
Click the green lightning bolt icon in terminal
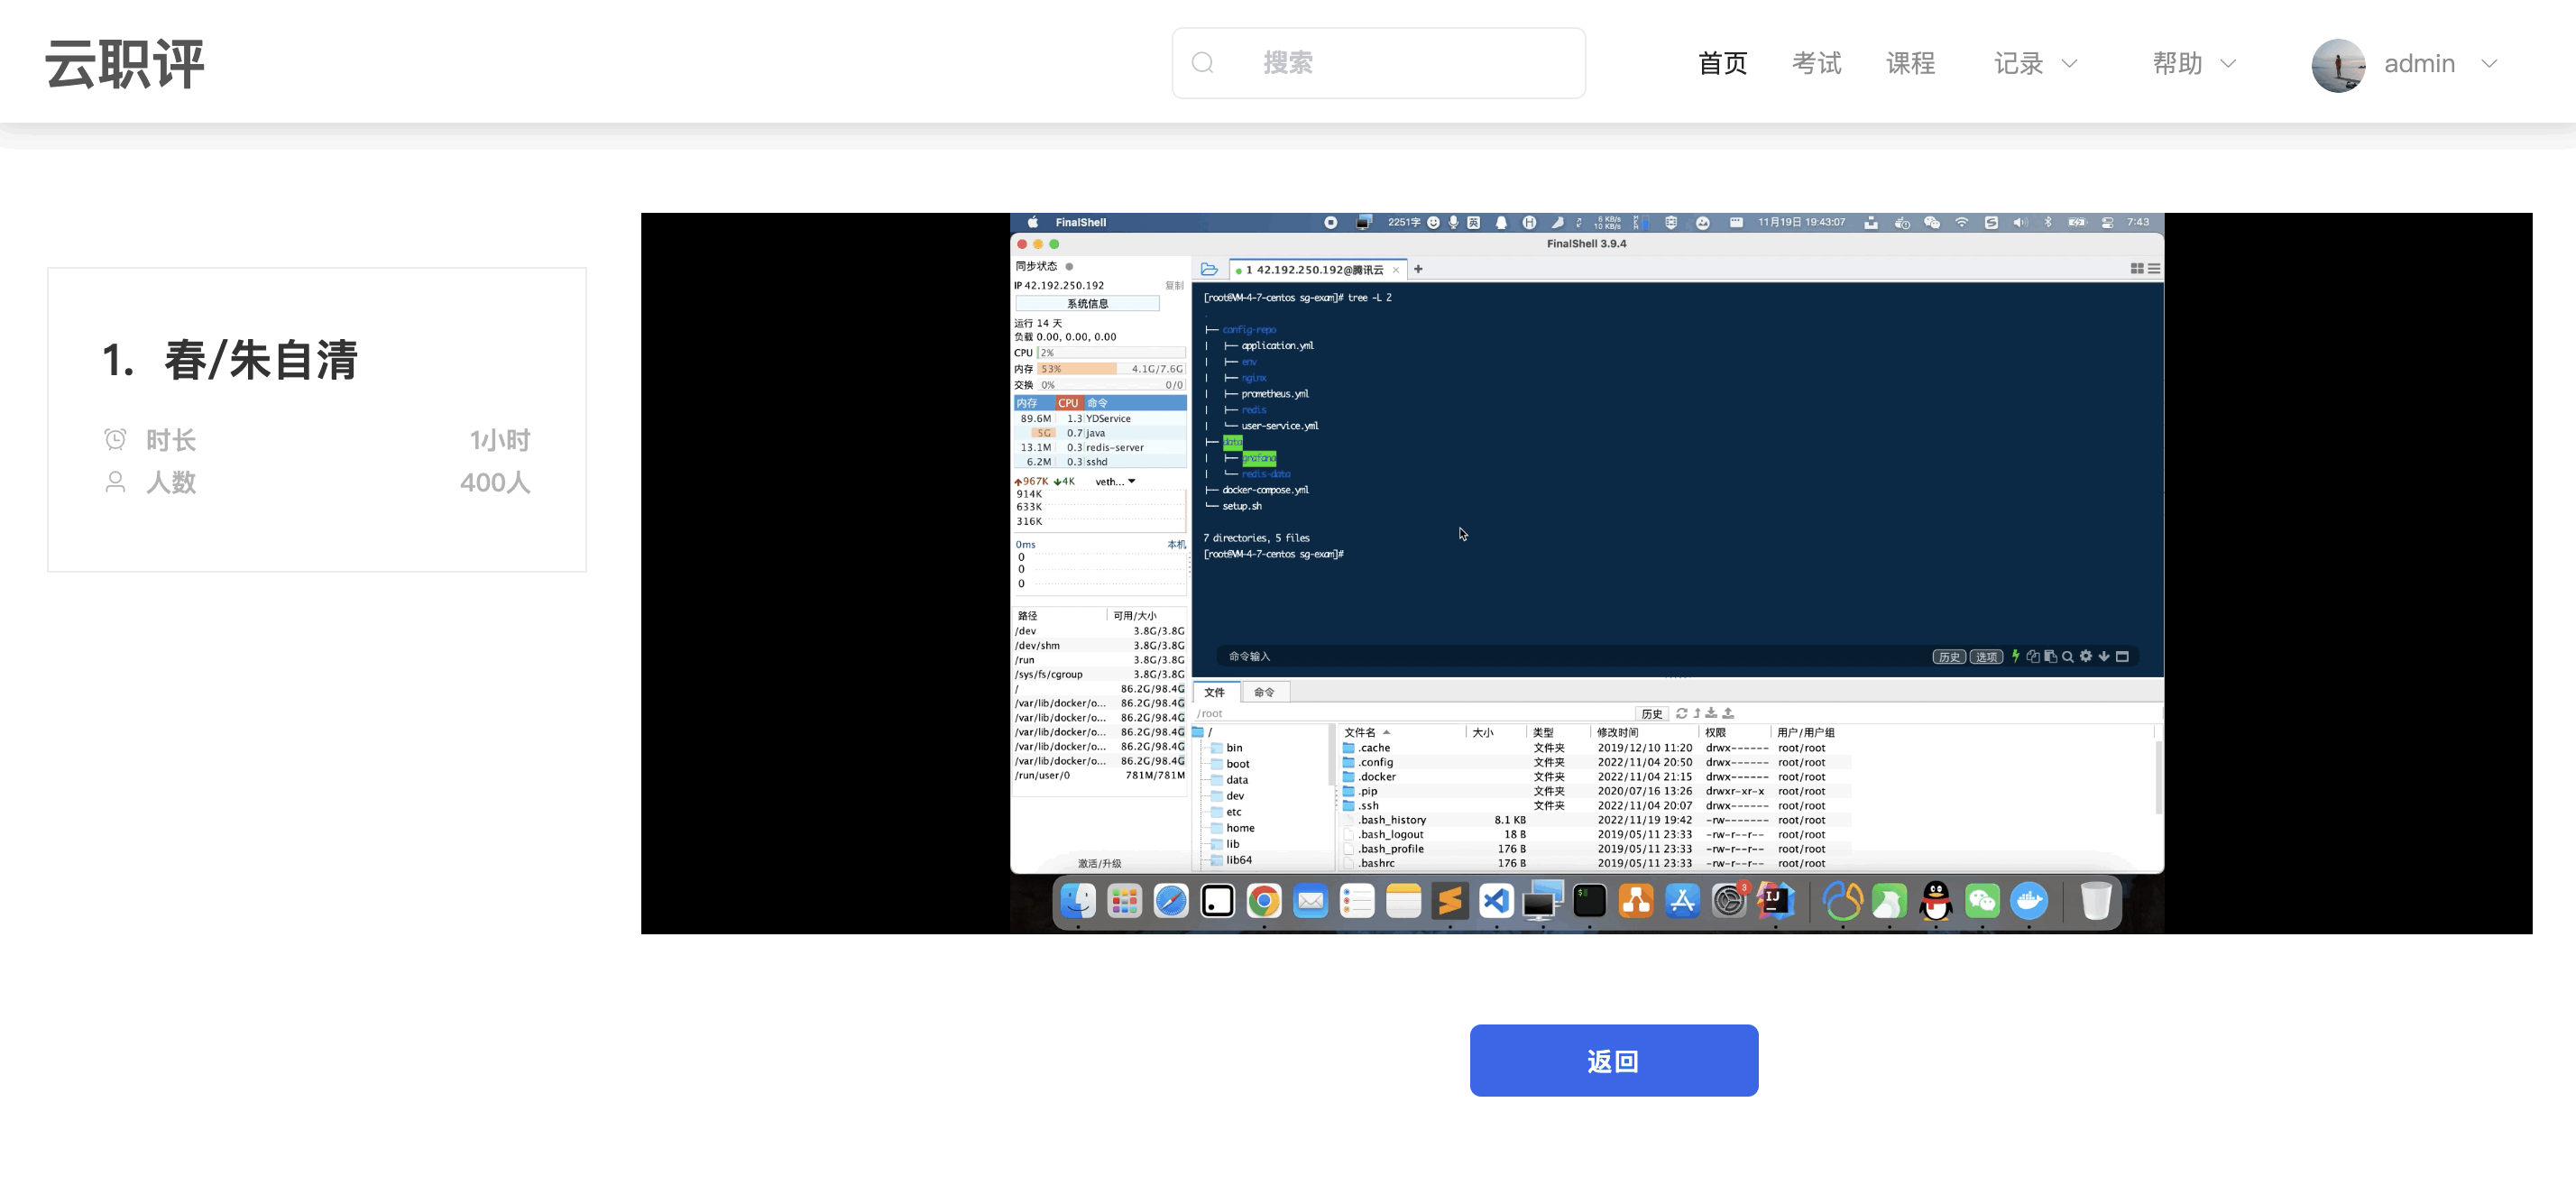pyautogui.click(x=2015, y=656)
